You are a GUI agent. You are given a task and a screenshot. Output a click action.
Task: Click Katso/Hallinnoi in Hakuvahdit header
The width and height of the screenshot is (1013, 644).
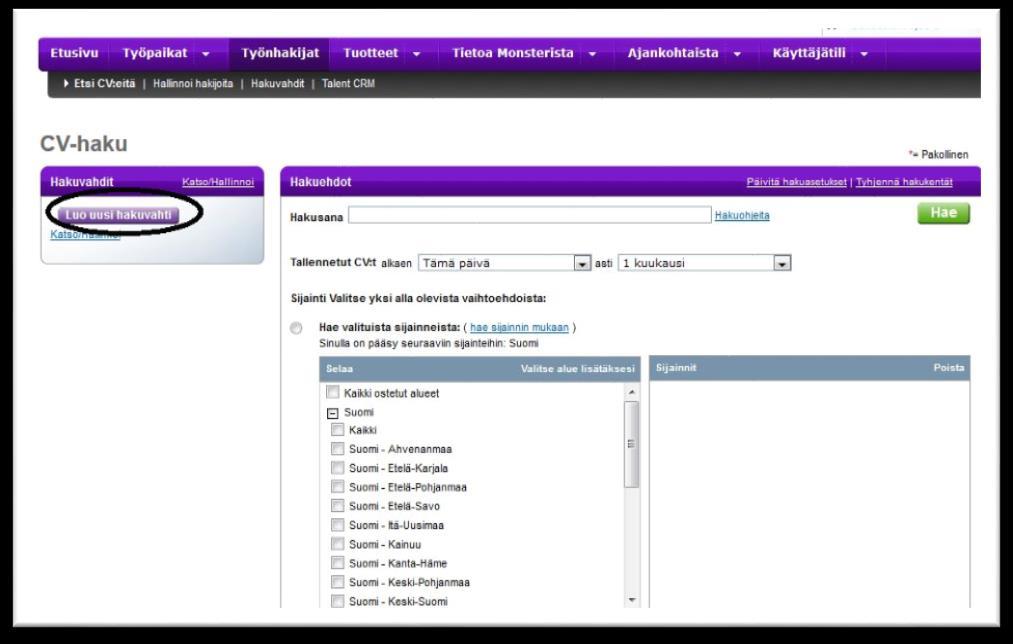point(218,182)
